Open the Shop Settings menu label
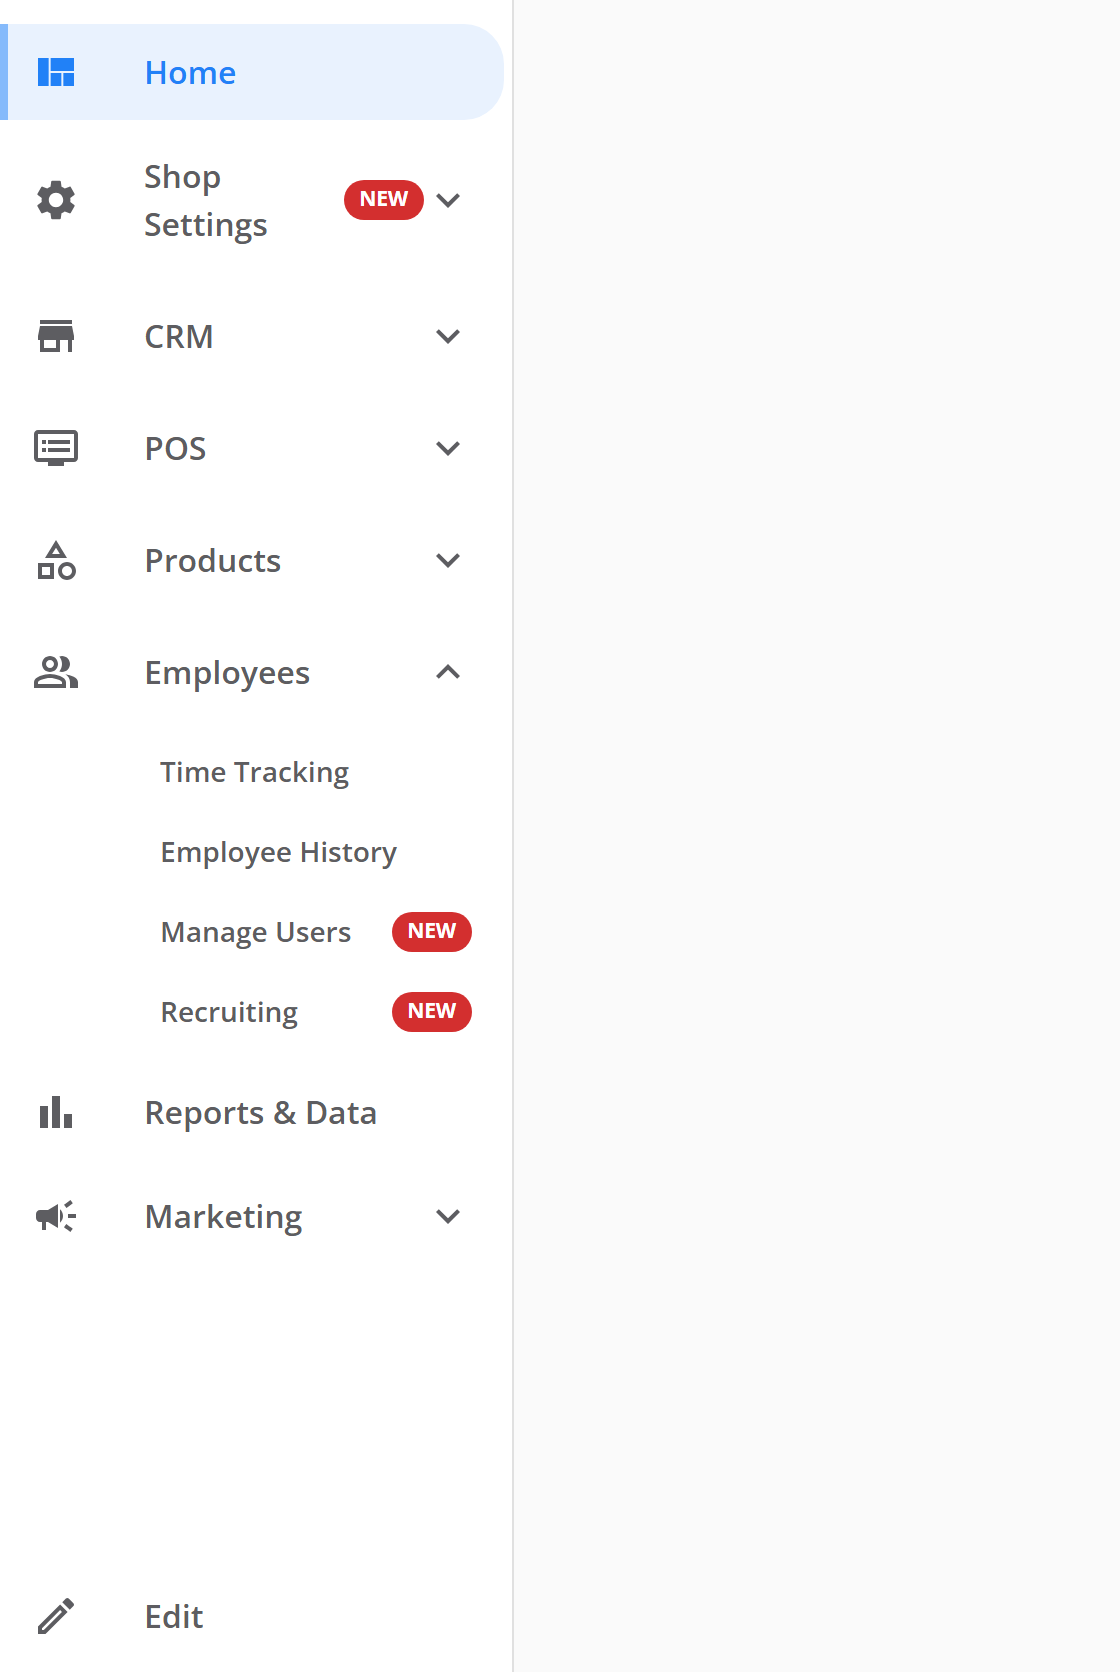This screenshot has width=1120, height=1672. [x=206, y=201]
